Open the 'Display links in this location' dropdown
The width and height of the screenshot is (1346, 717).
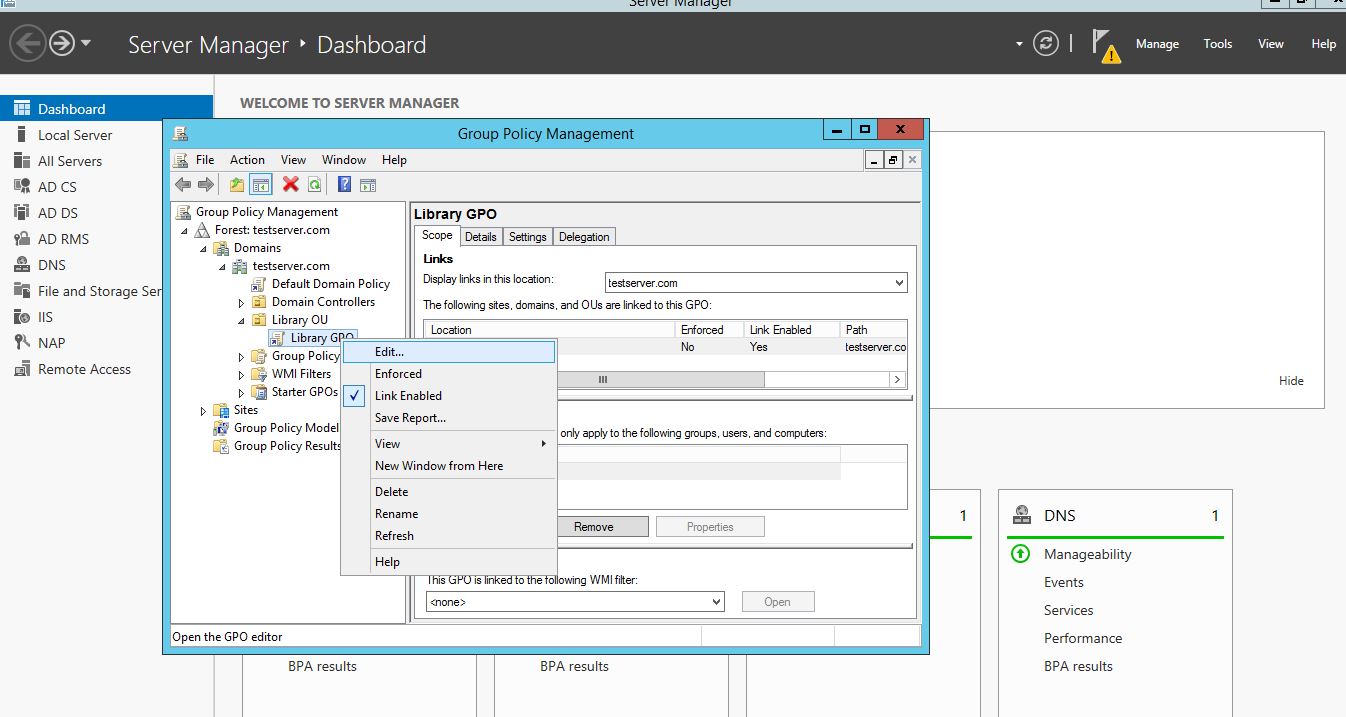coord(756,283)
